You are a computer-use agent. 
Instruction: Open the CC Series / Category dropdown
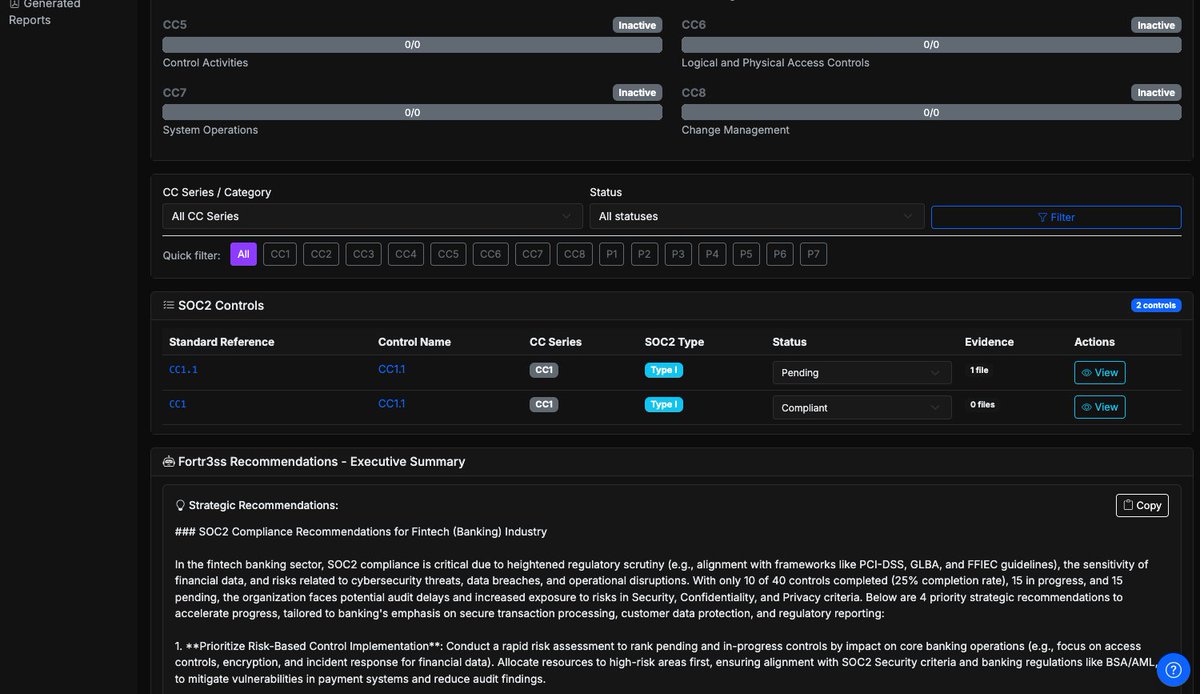point(372,216)
